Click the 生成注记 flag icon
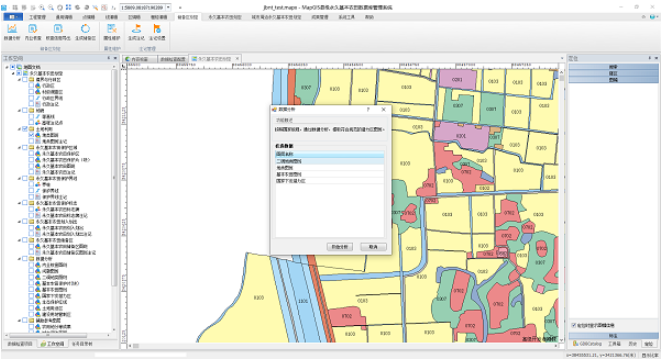The width and height of the screenshot is (663, 362). coord(136,28)
